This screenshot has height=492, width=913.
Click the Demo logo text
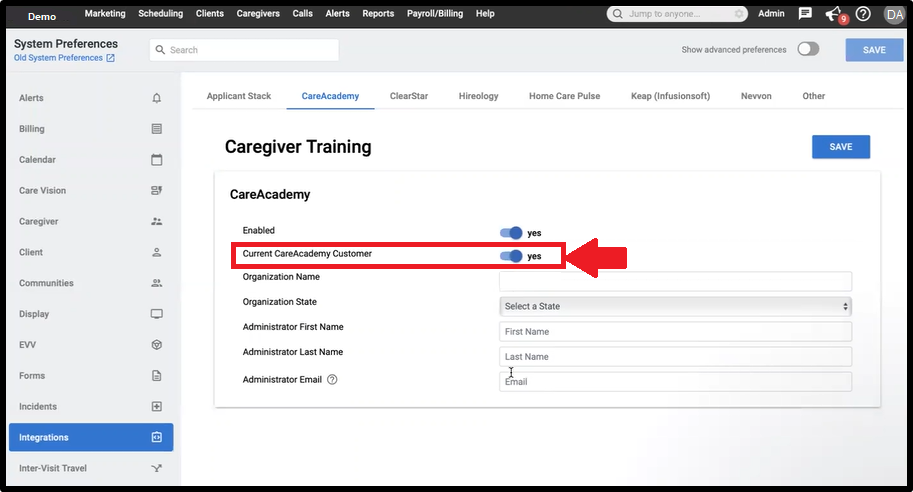42,16
